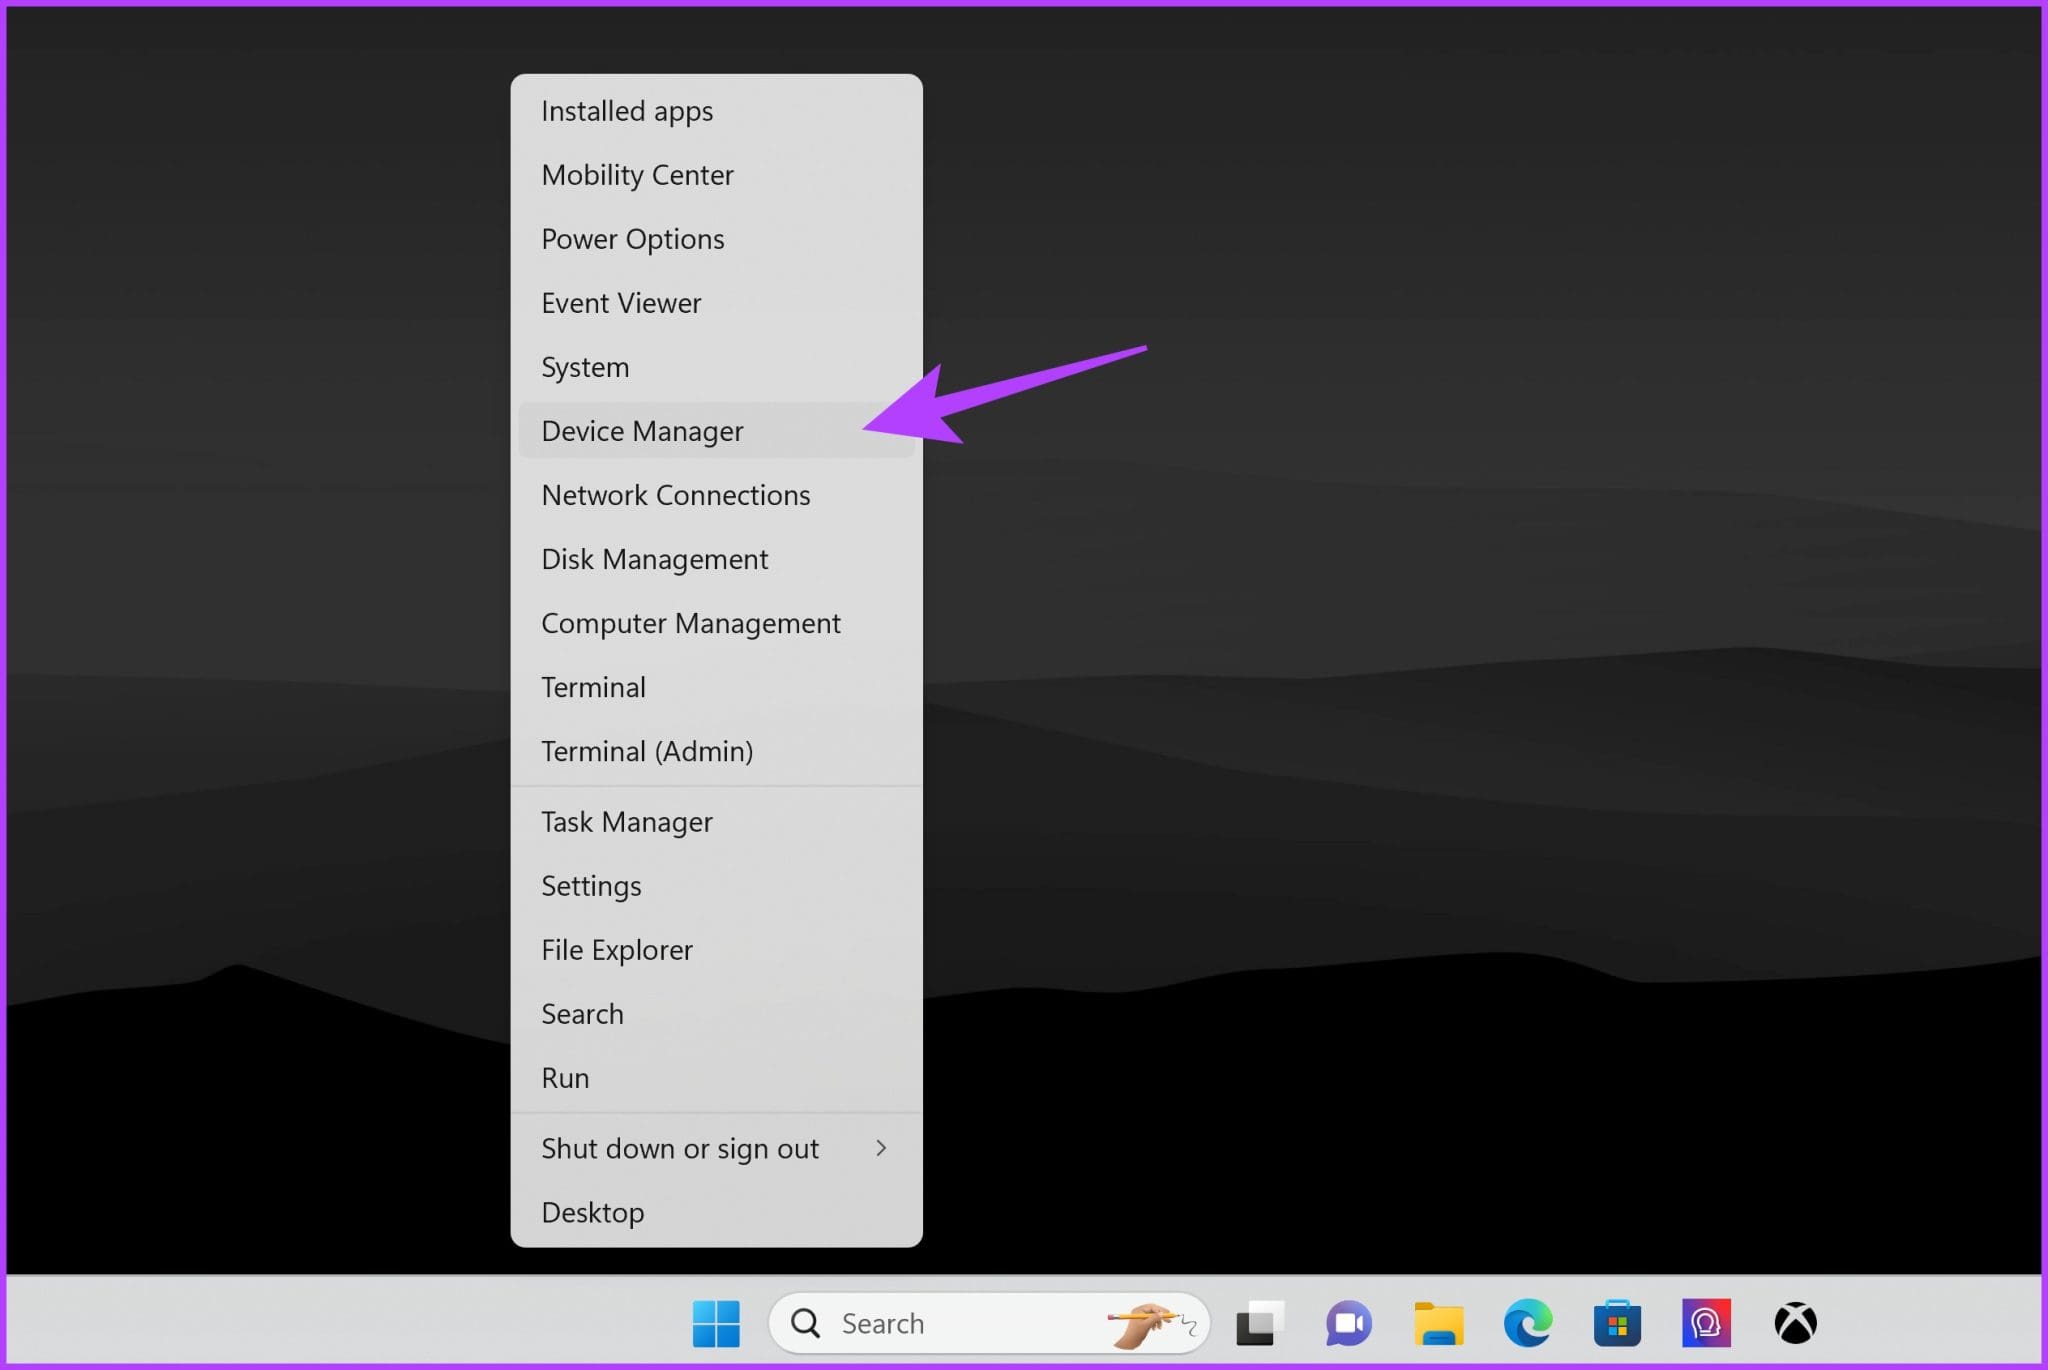Image resolution: width=2048 pixels, height=1370 pixels.
Task: Open the File Explorer folder icon on the taskbar
Action: 1438,1323
